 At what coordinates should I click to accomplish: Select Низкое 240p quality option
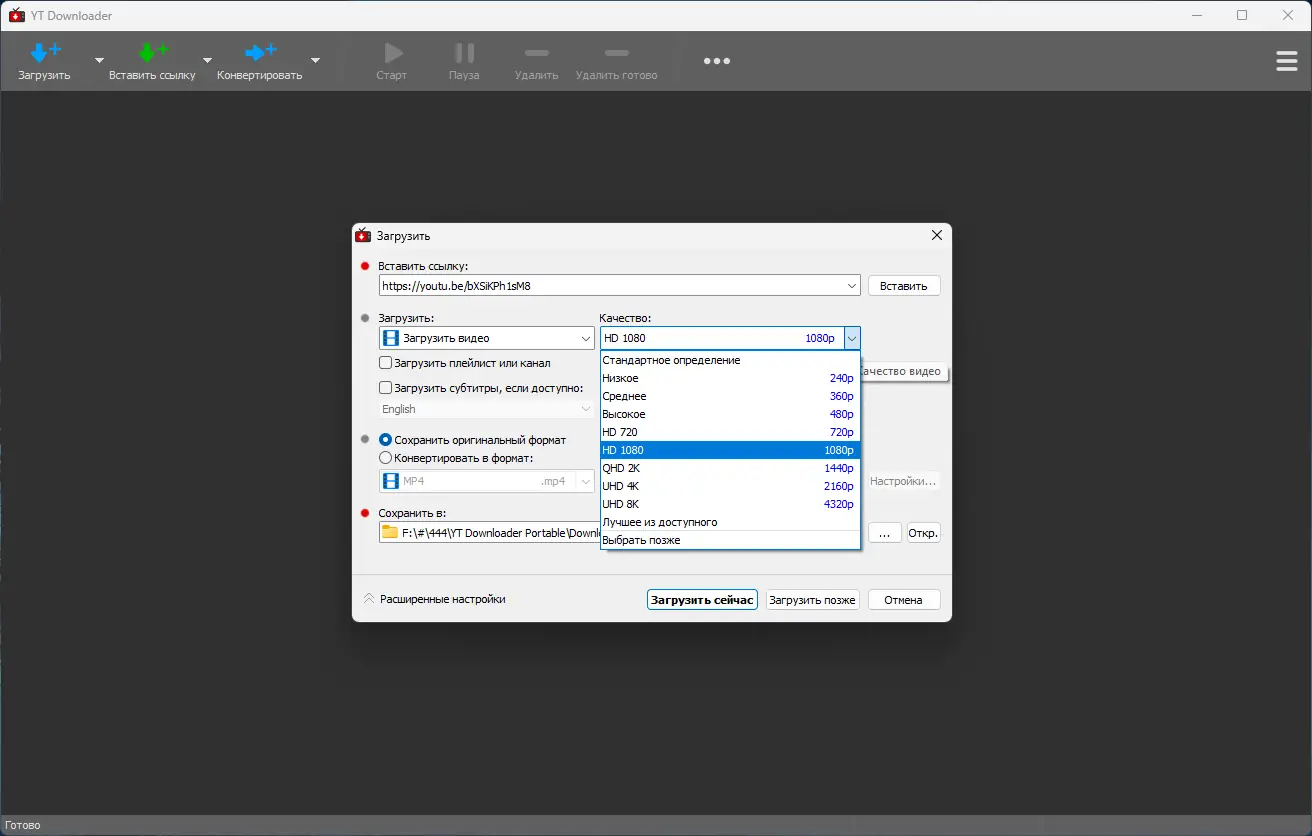pyautogui.click(x=730, y=378)
